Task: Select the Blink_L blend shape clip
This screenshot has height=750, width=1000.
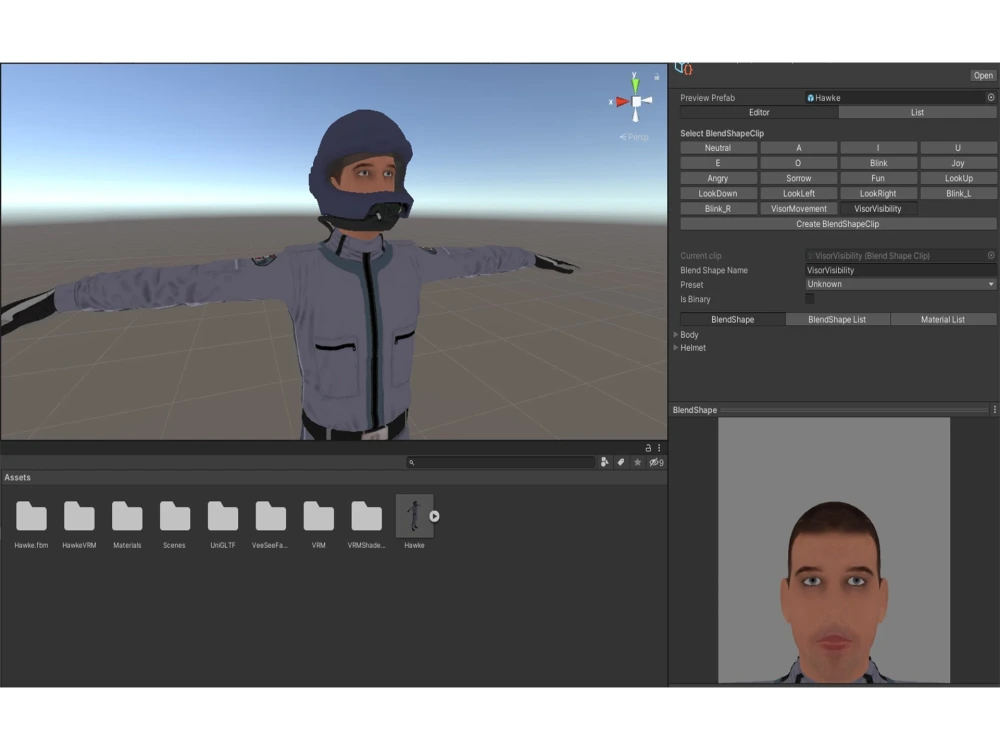Action: pyautogui.click(x=958, y=193)
